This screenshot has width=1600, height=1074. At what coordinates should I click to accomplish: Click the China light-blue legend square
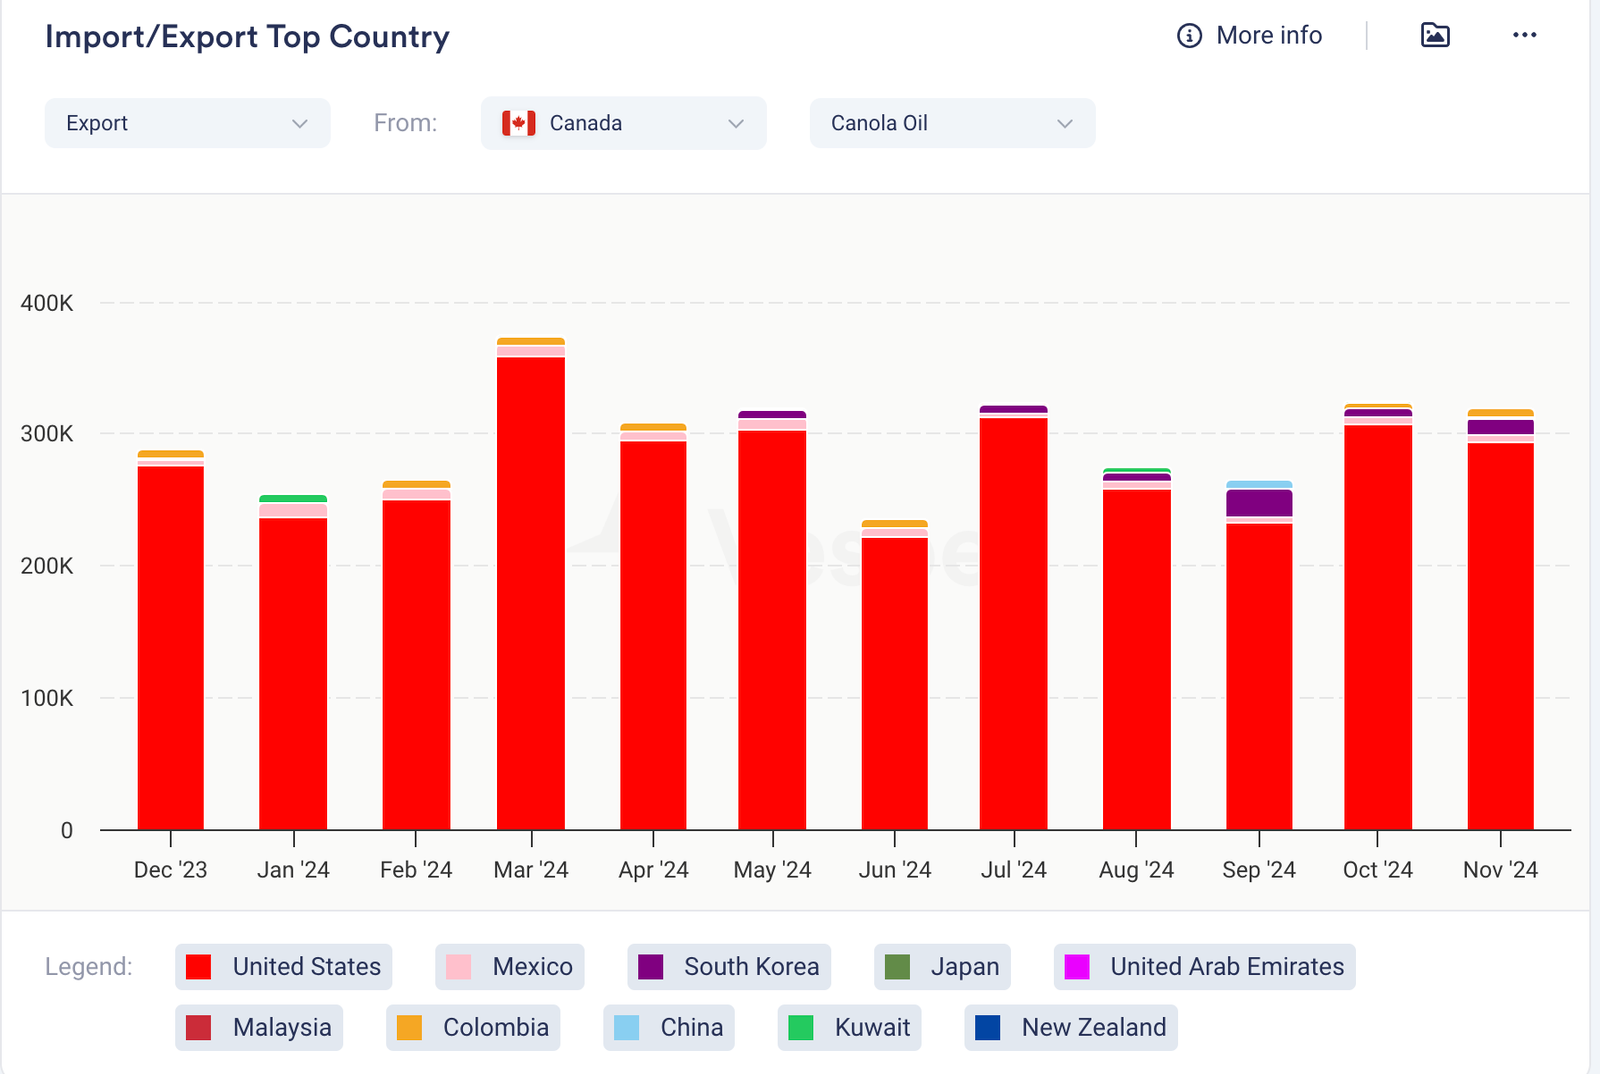[x=627, y=1028]
